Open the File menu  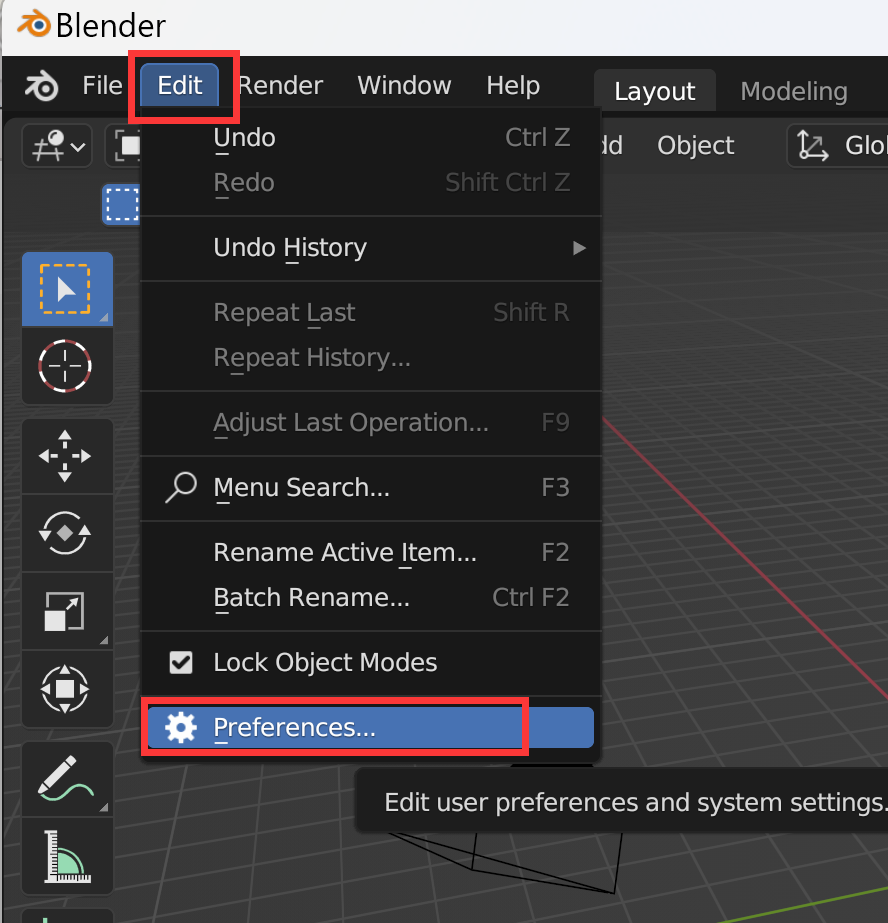coord(102,86)
